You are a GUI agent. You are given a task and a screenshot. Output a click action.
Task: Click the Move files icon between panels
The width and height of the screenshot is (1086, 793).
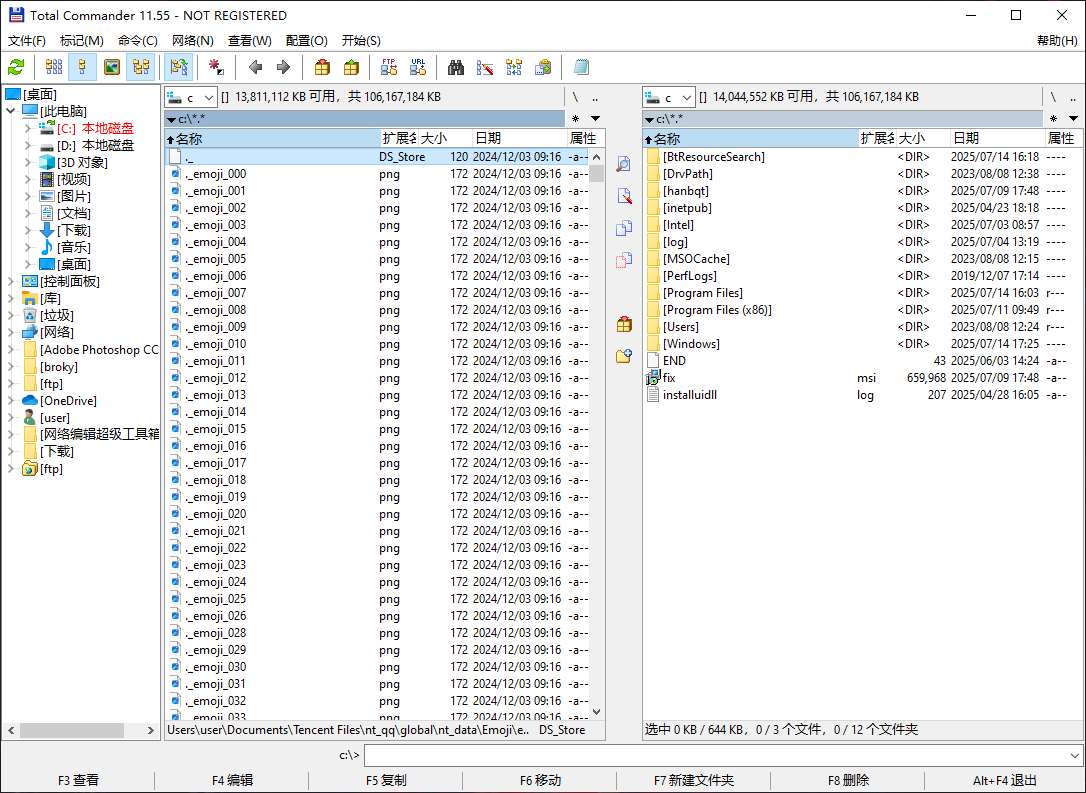point(623,260)
